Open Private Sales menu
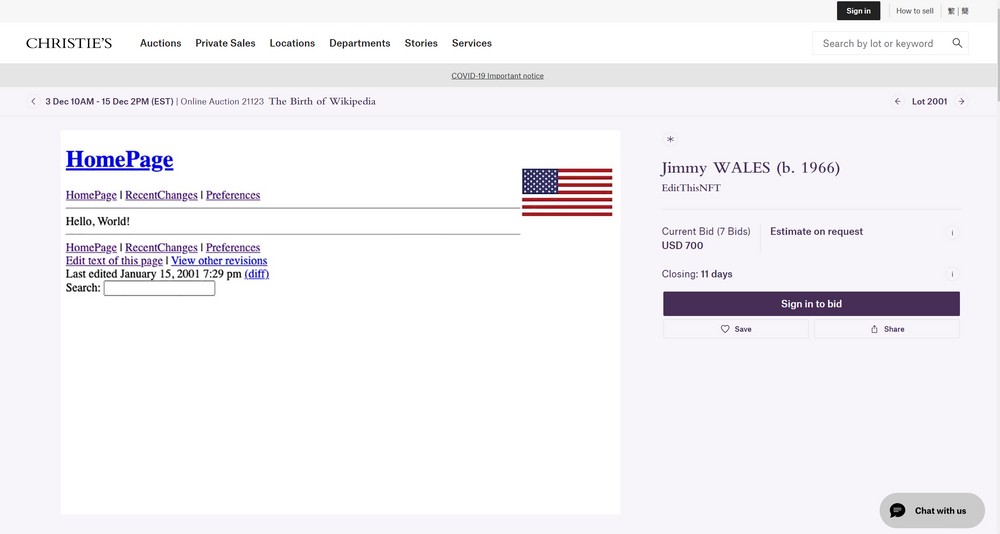 [x=225, y=43]
